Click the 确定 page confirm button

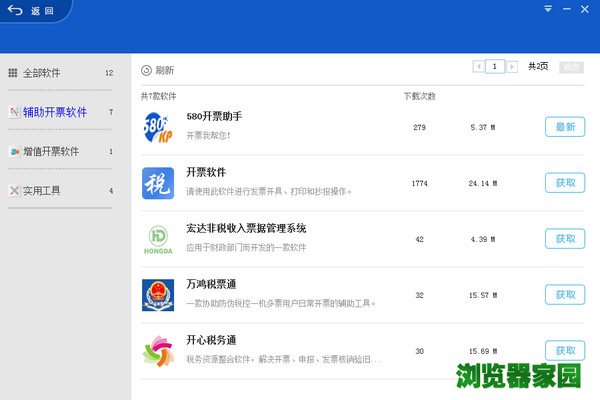tap(571, 66)
